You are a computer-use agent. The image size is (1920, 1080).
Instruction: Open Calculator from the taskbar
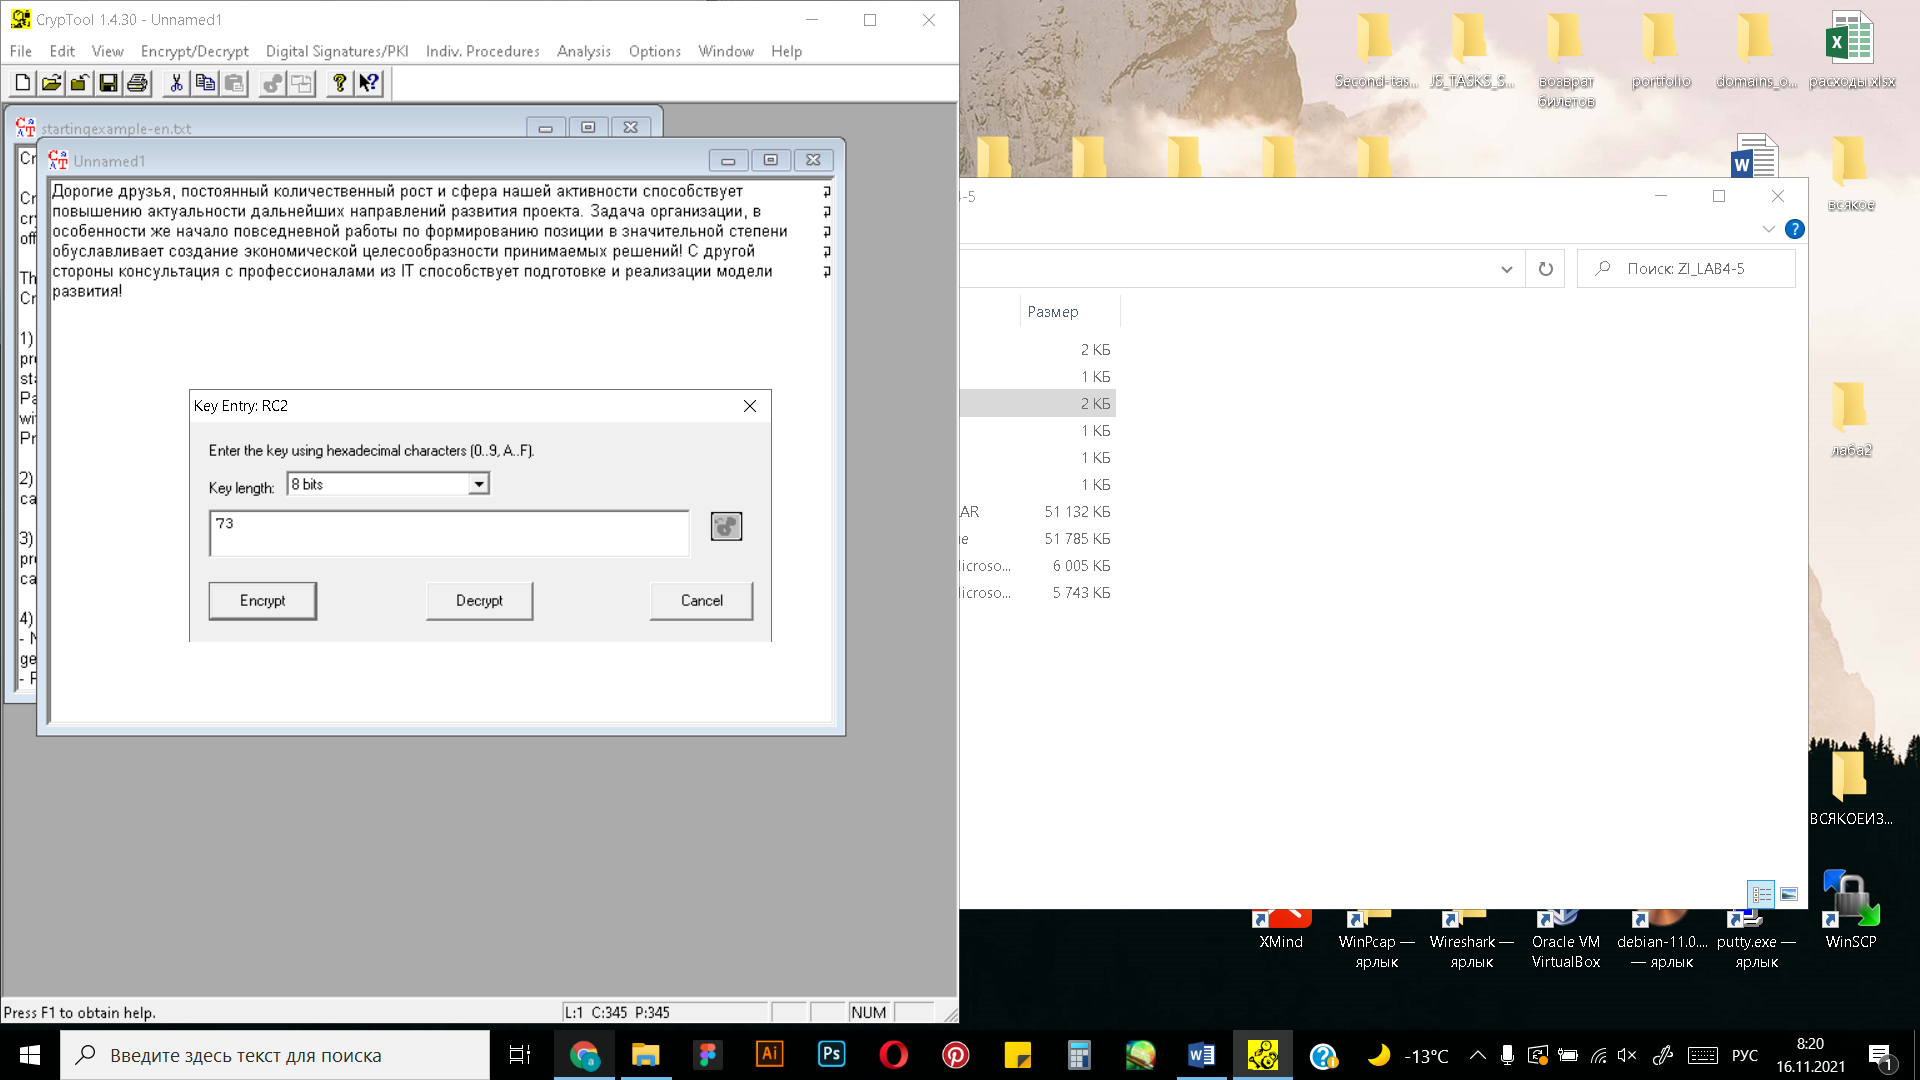click(1078, 1055)
